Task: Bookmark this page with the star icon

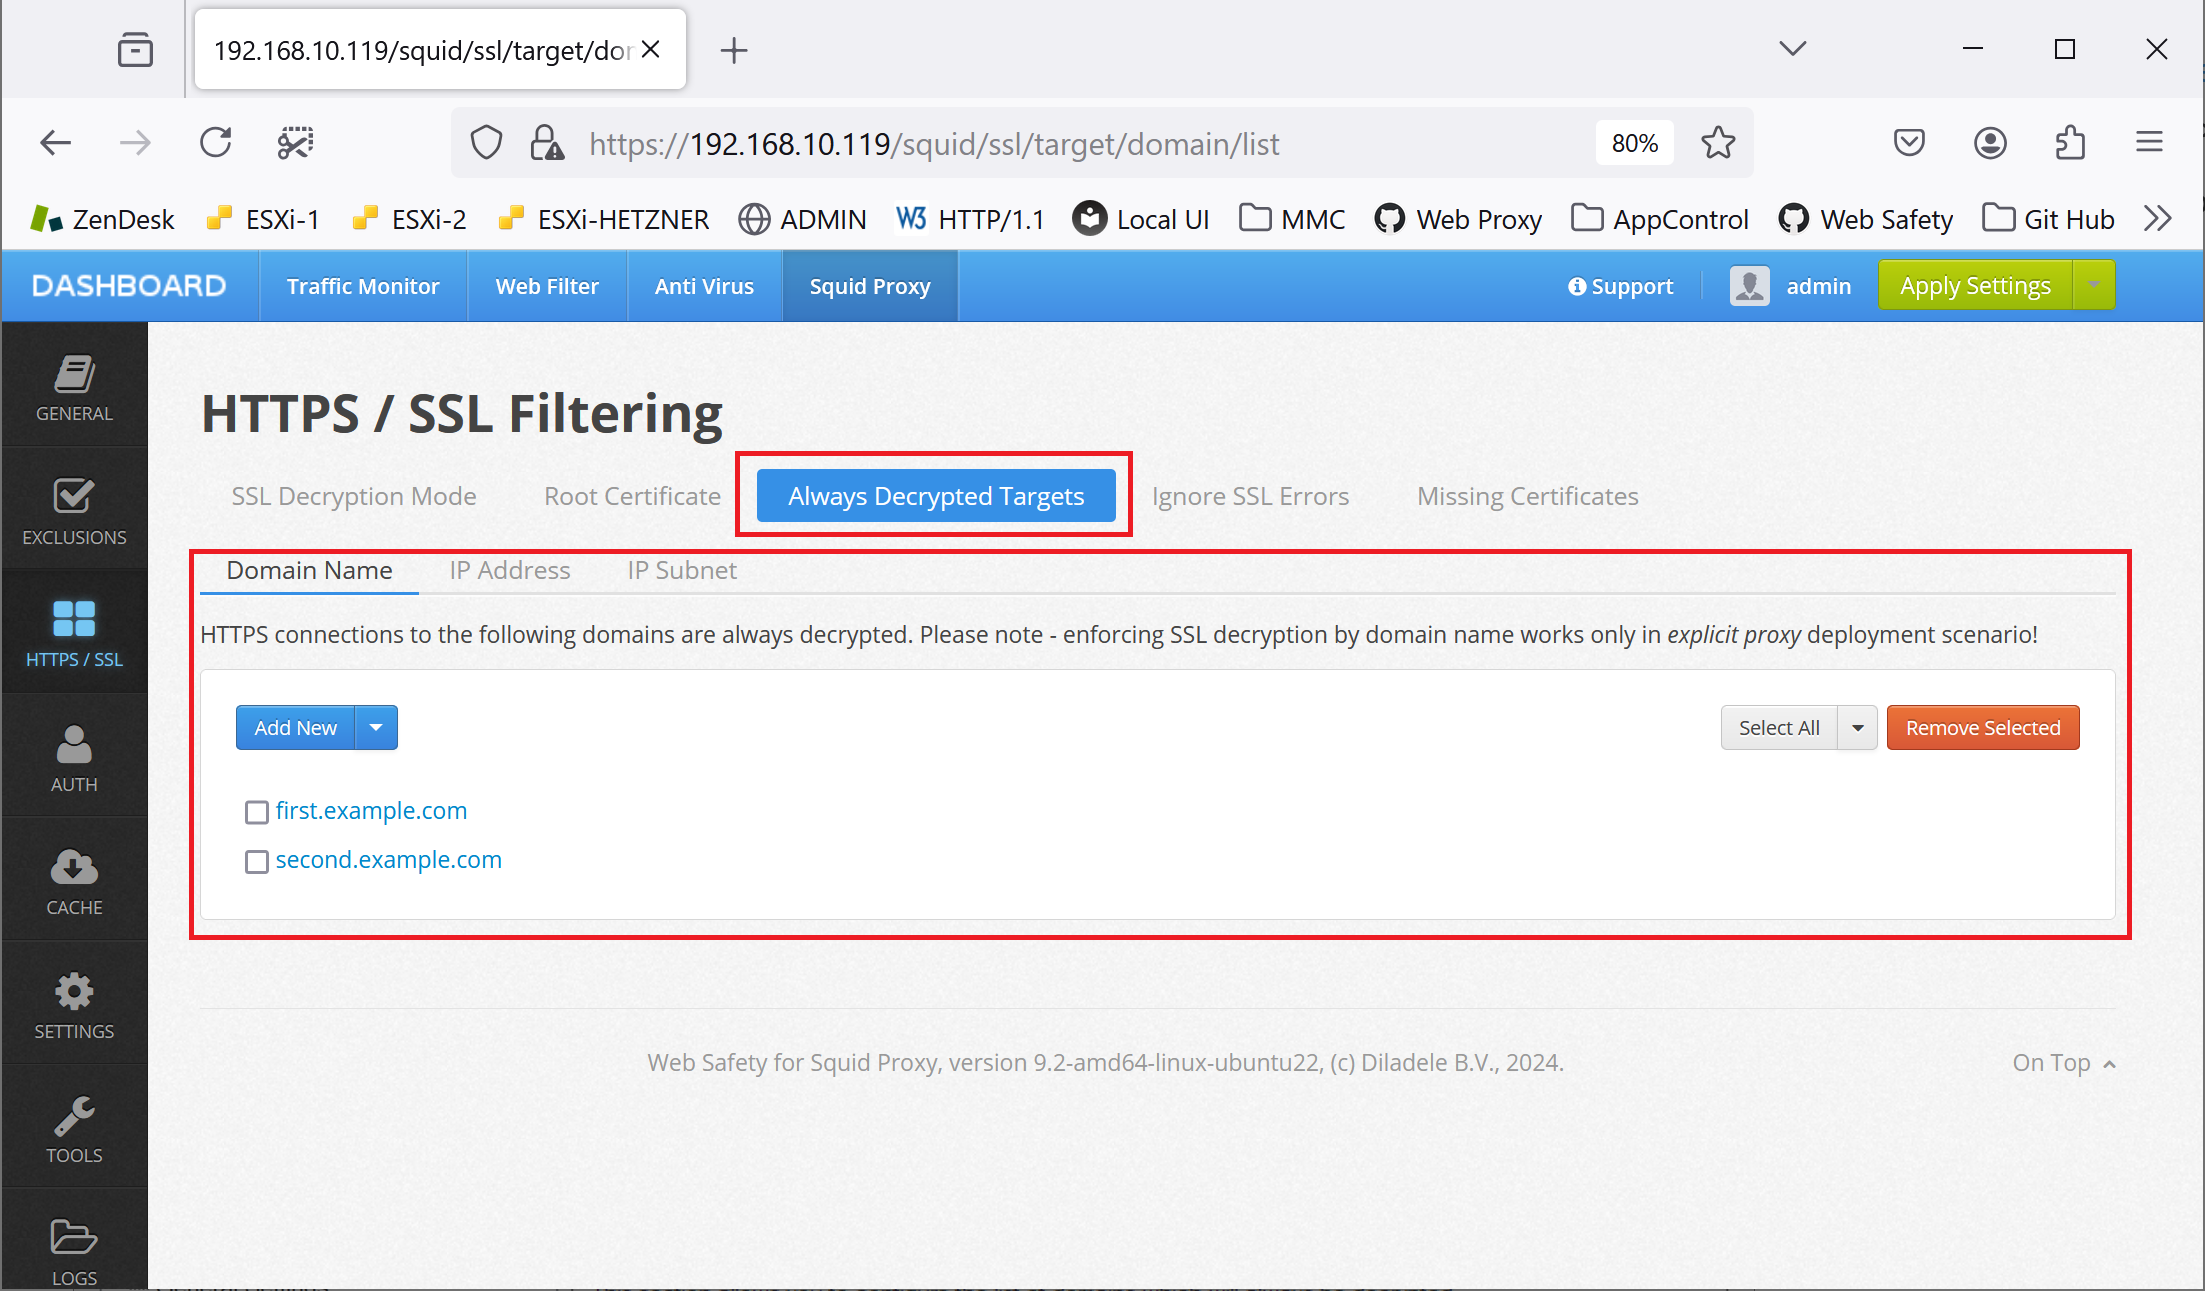Action: (x=1718, y=143)
